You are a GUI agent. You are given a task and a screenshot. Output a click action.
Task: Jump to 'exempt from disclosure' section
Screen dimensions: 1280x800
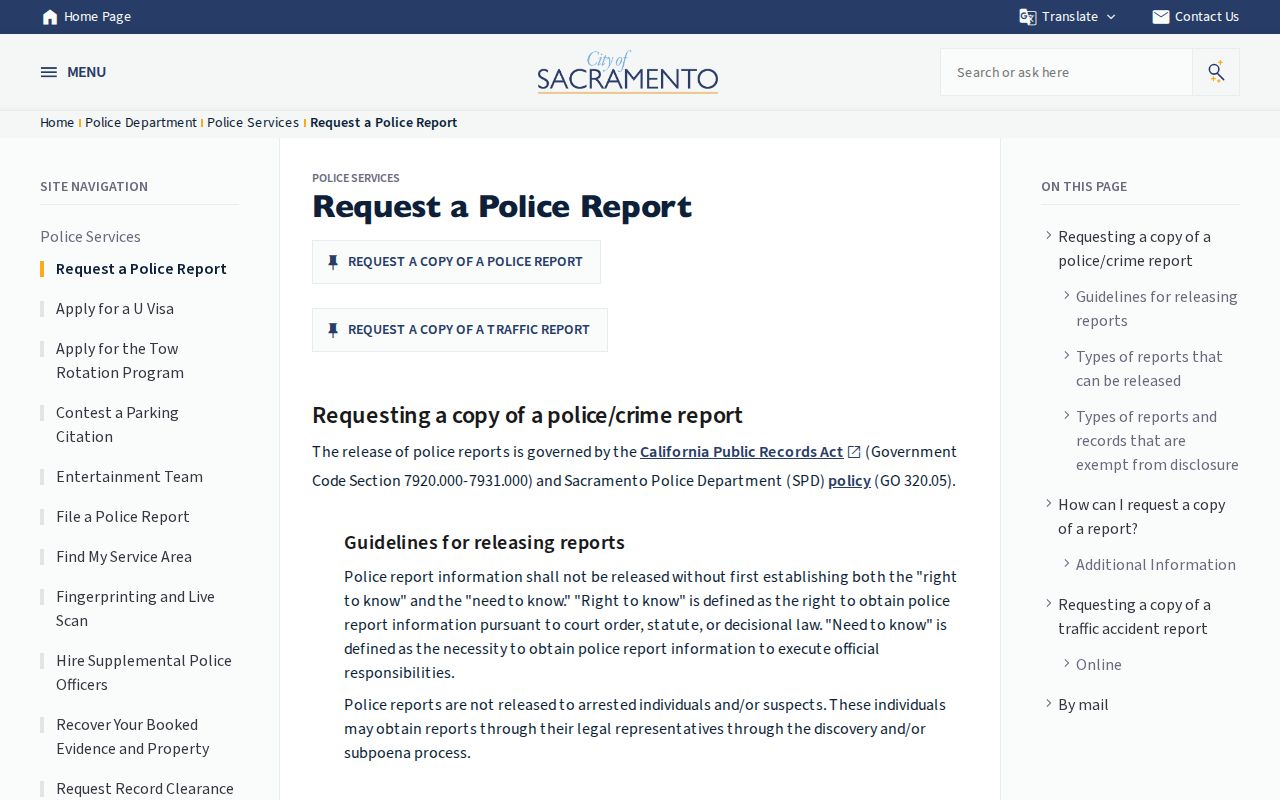pos(1157,441)
